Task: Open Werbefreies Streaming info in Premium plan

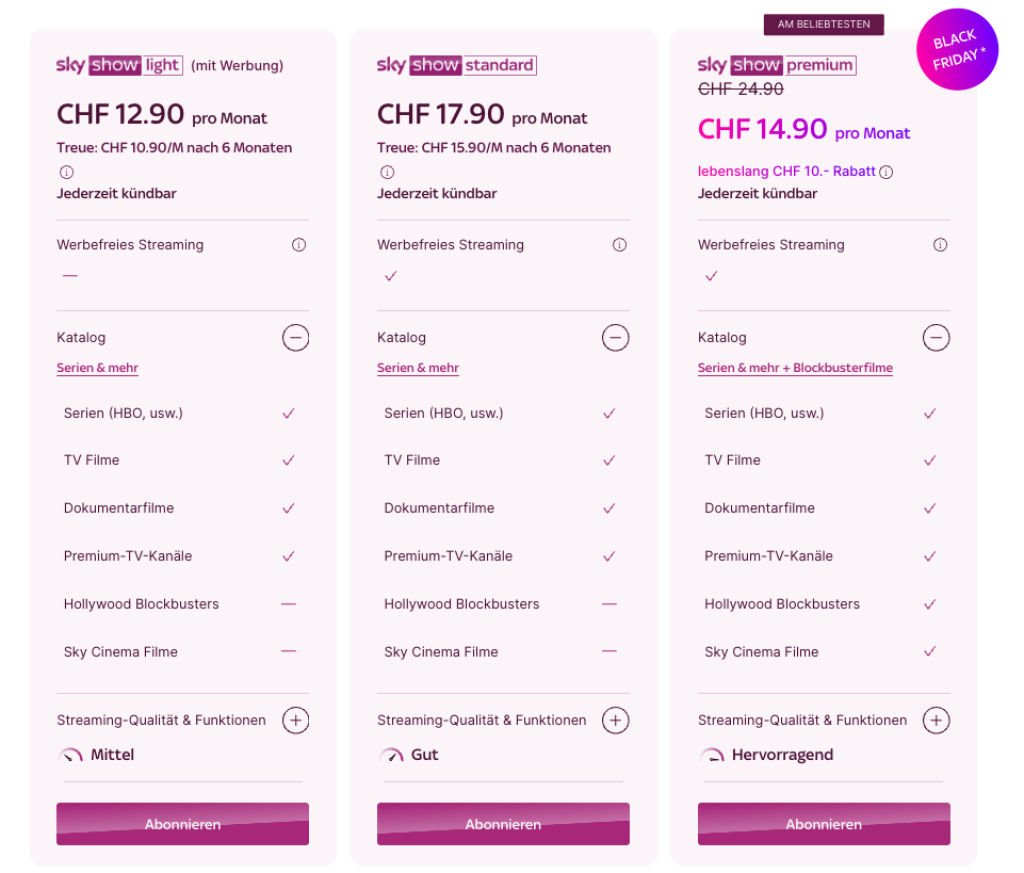Action: [940, 245]
